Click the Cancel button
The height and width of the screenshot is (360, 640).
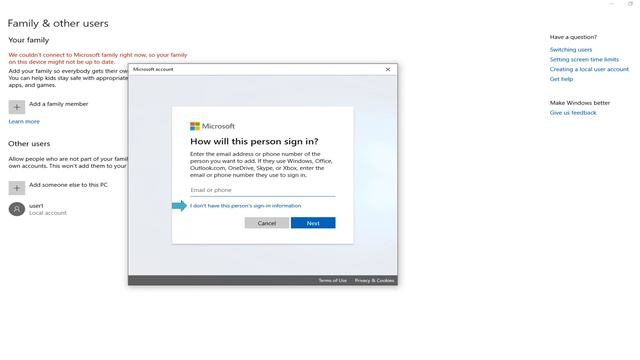click(x=267, y=223)
